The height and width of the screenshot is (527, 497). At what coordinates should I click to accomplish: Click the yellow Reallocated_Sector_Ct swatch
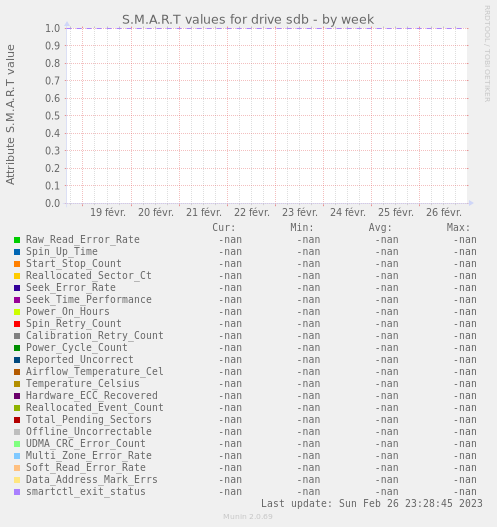coord(17,276)
